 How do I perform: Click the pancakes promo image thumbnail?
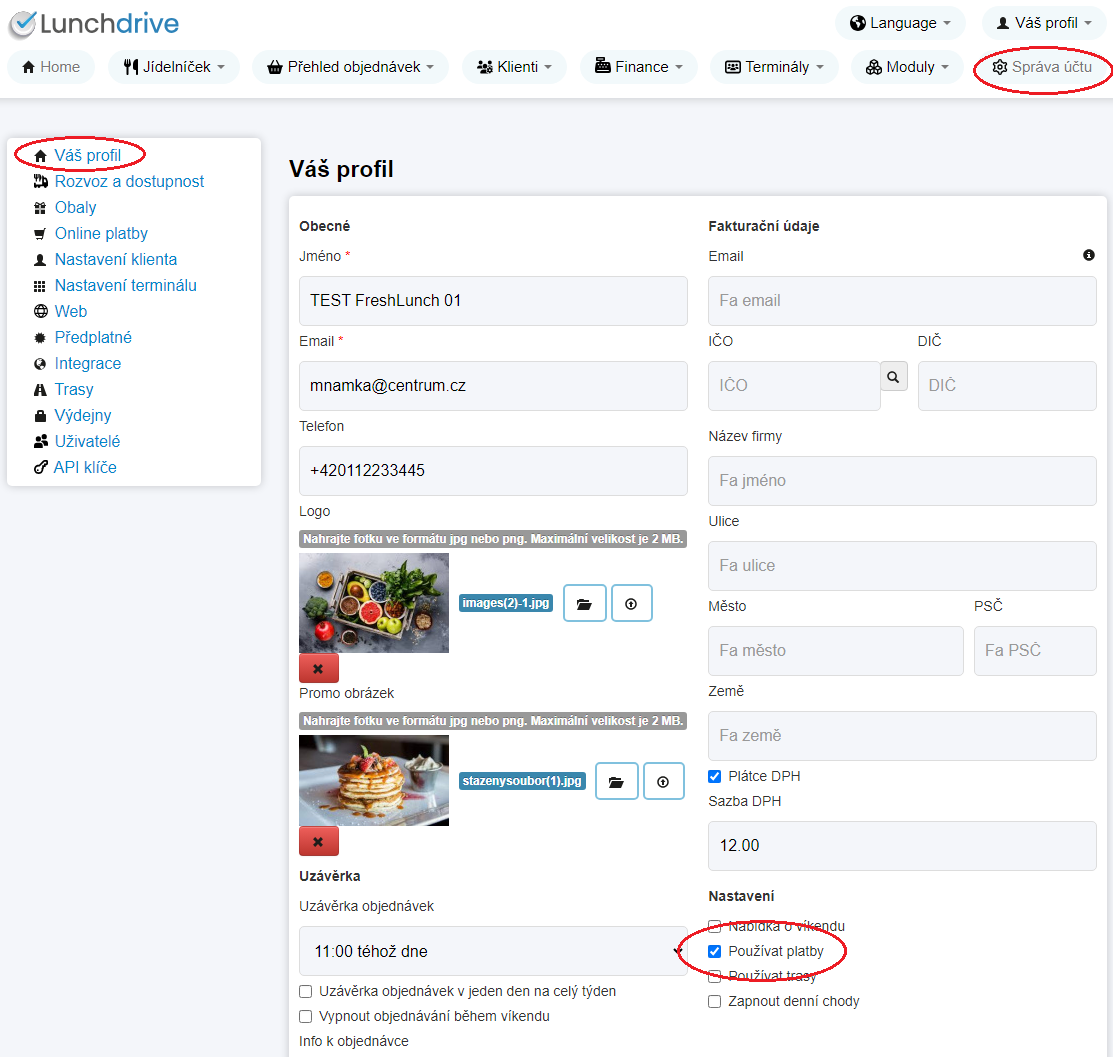[374, 781]
